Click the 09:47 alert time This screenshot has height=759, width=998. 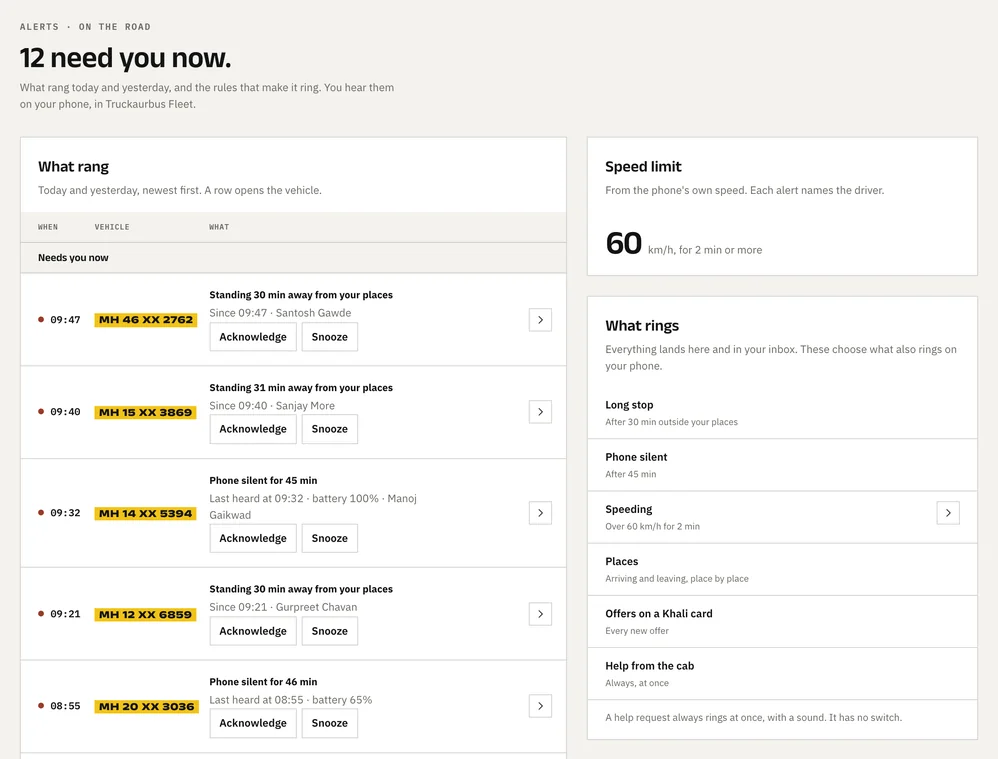pos(66,320)
